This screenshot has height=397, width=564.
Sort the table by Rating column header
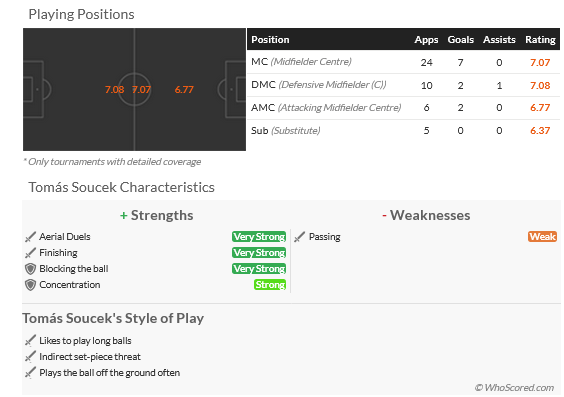[540, 40]
